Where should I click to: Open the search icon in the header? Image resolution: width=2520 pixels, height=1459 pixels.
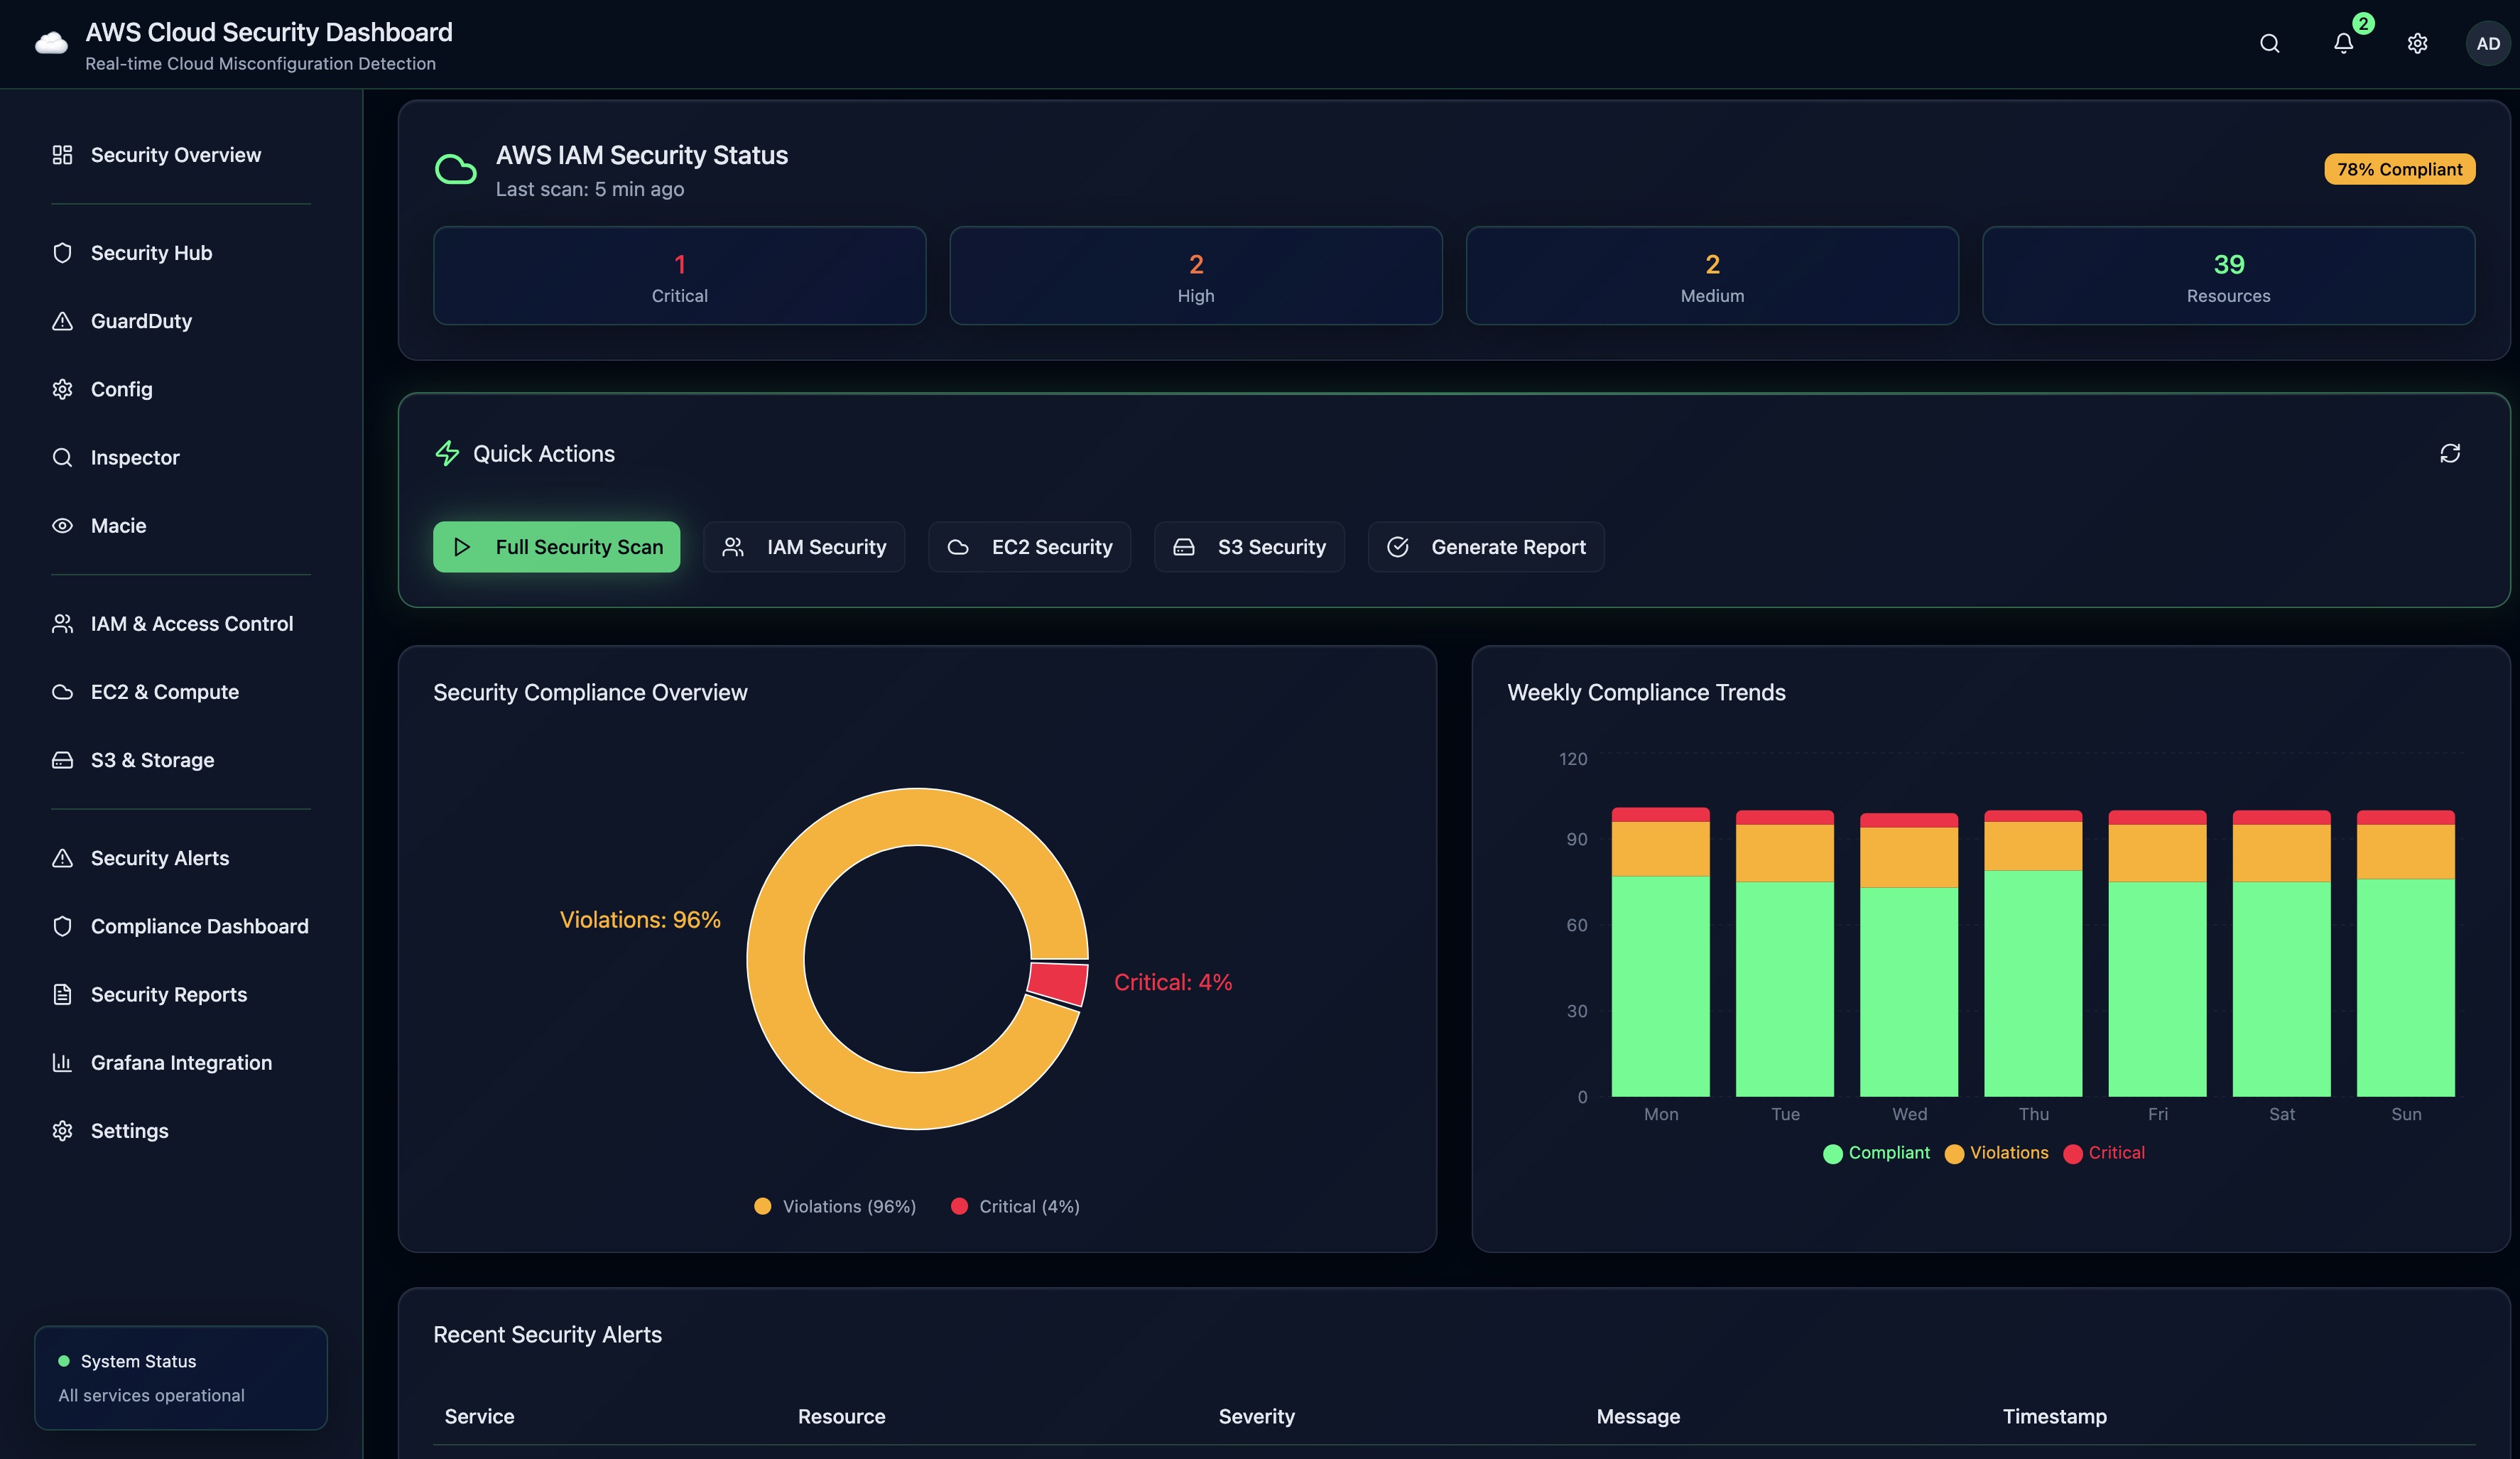(x=2269, y=43)
